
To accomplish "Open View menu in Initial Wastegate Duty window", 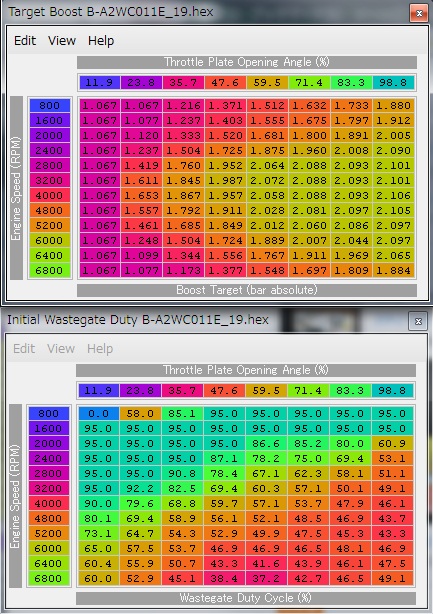I will (x=61, y=348).
